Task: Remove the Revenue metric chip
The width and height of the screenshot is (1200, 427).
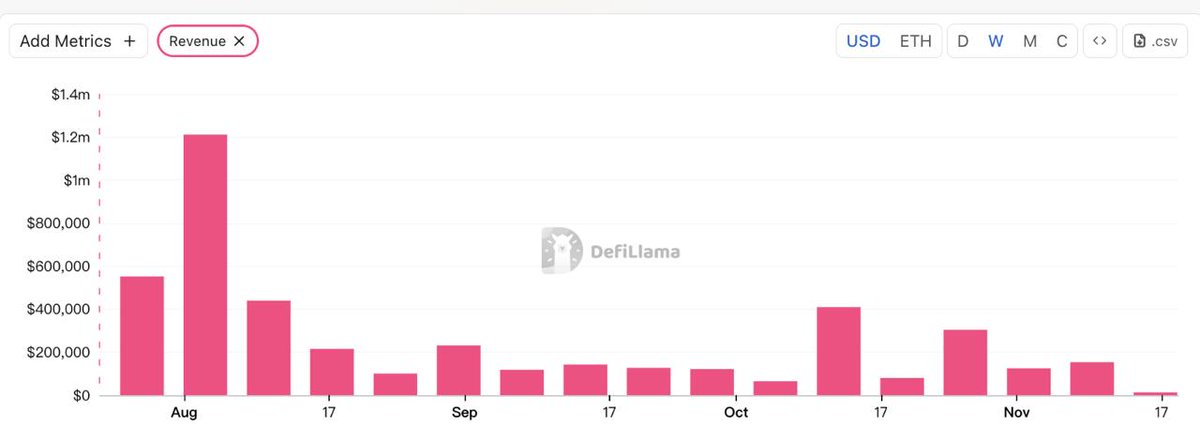Action: (239, 41)
